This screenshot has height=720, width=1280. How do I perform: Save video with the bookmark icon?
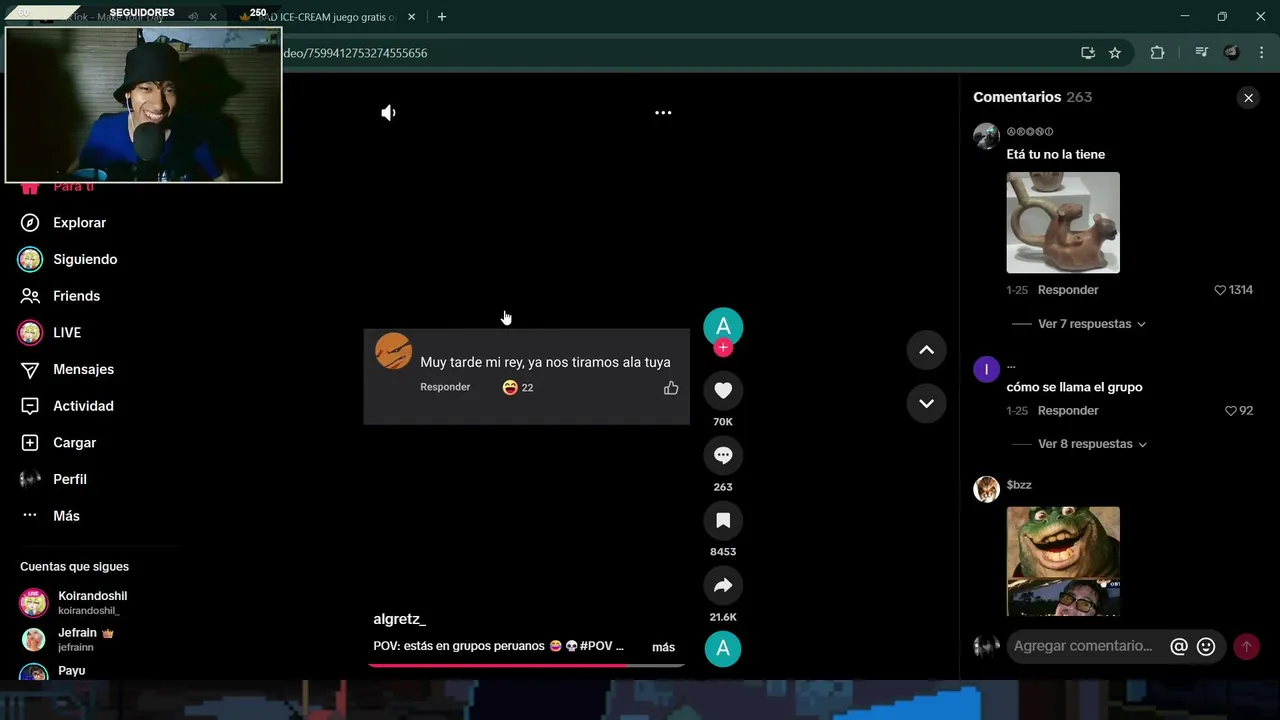point(723,520)
